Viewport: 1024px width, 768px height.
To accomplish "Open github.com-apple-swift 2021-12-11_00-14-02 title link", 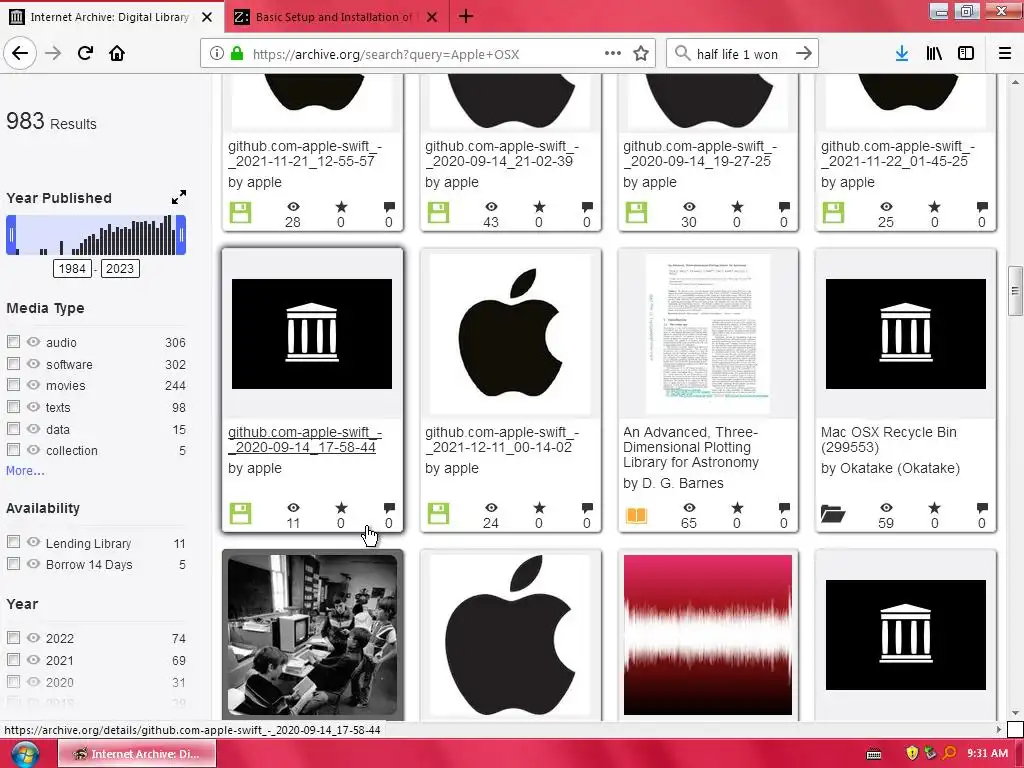I will (502, 440).
